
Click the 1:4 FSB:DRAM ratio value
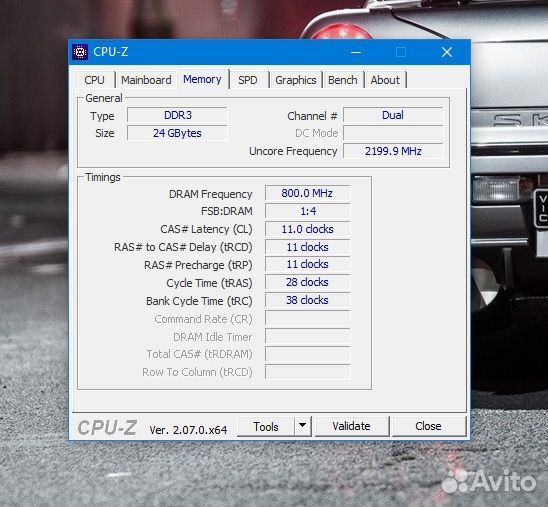click(308, 211)
